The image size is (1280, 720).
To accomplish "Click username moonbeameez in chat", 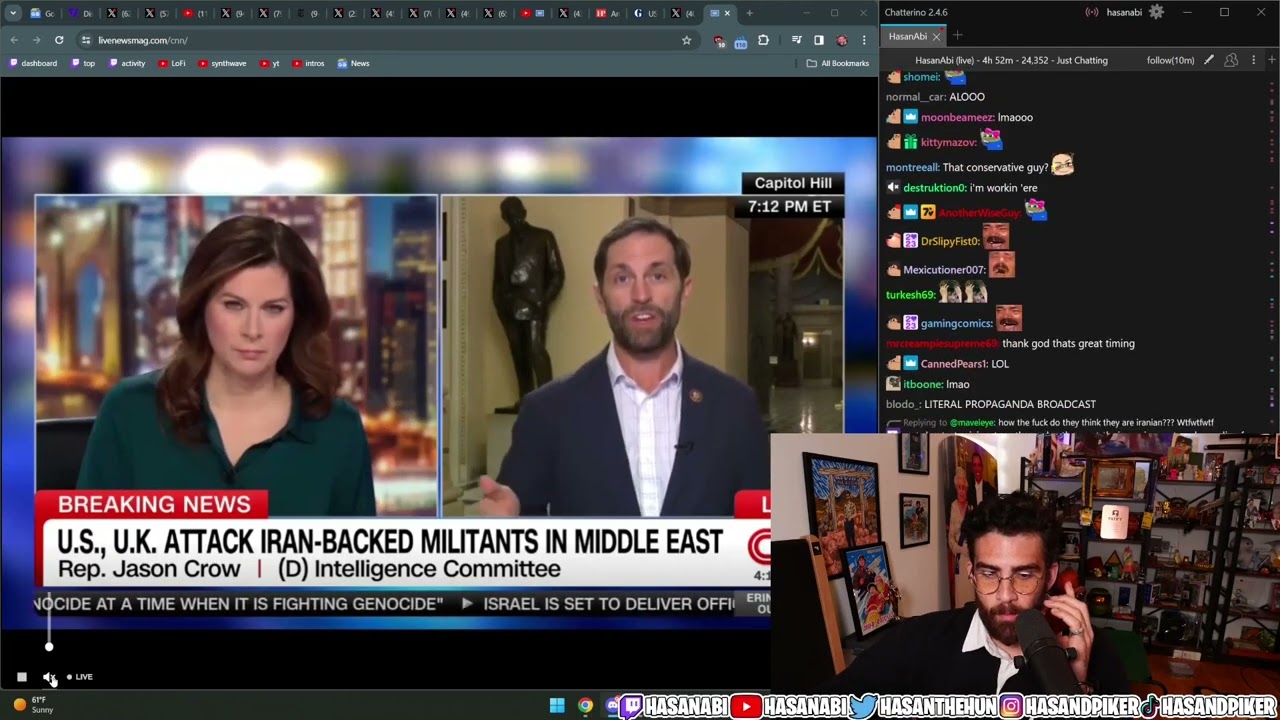I will (x=958, y=117).
